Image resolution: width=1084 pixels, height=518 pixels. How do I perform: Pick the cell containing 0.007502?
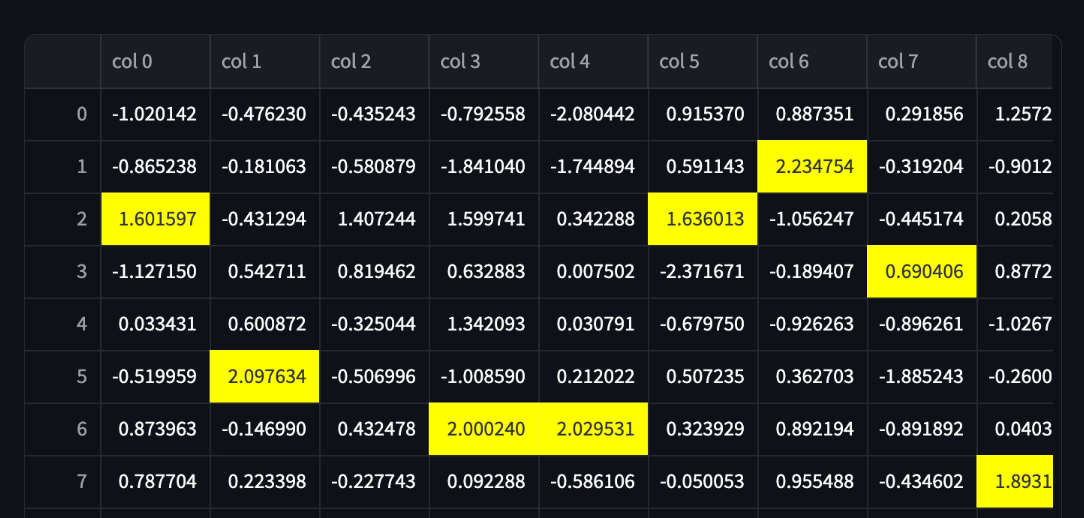[x=593, y=272]
